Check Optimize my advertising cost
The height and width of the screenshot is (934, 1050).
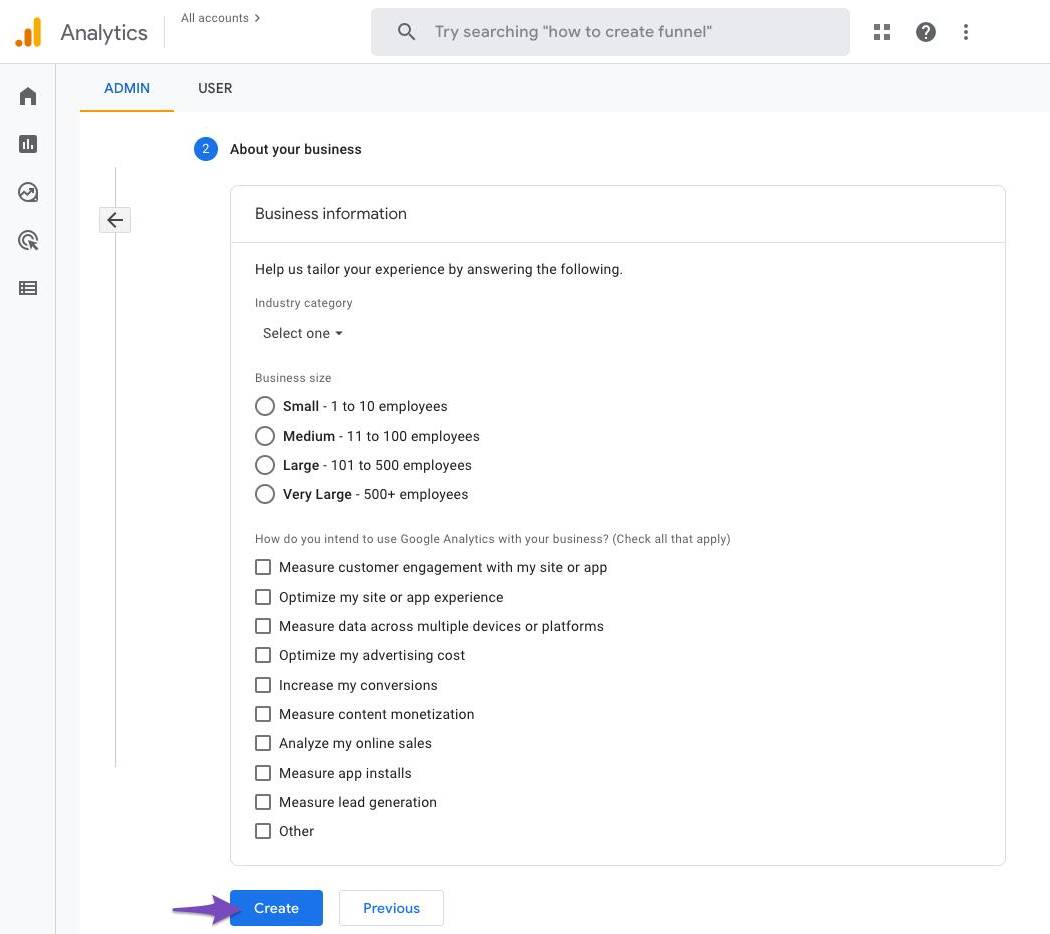coord(263,655)
